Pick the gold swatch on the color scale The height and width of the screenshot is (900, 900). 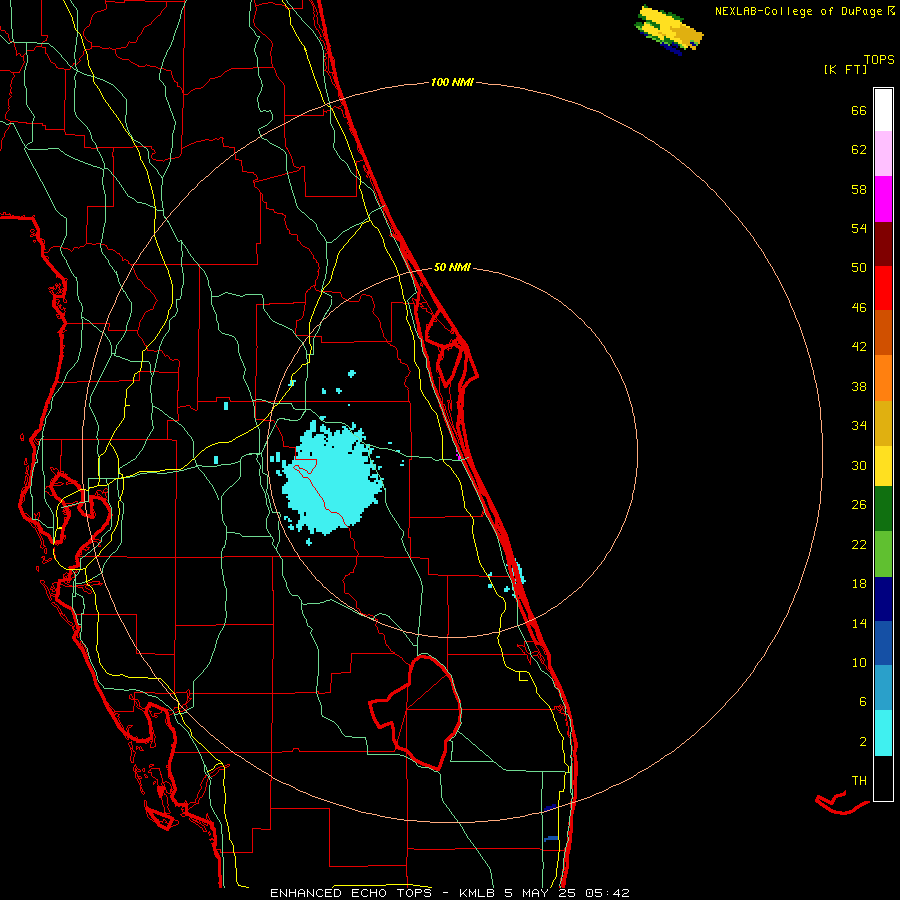click(883, 423)
